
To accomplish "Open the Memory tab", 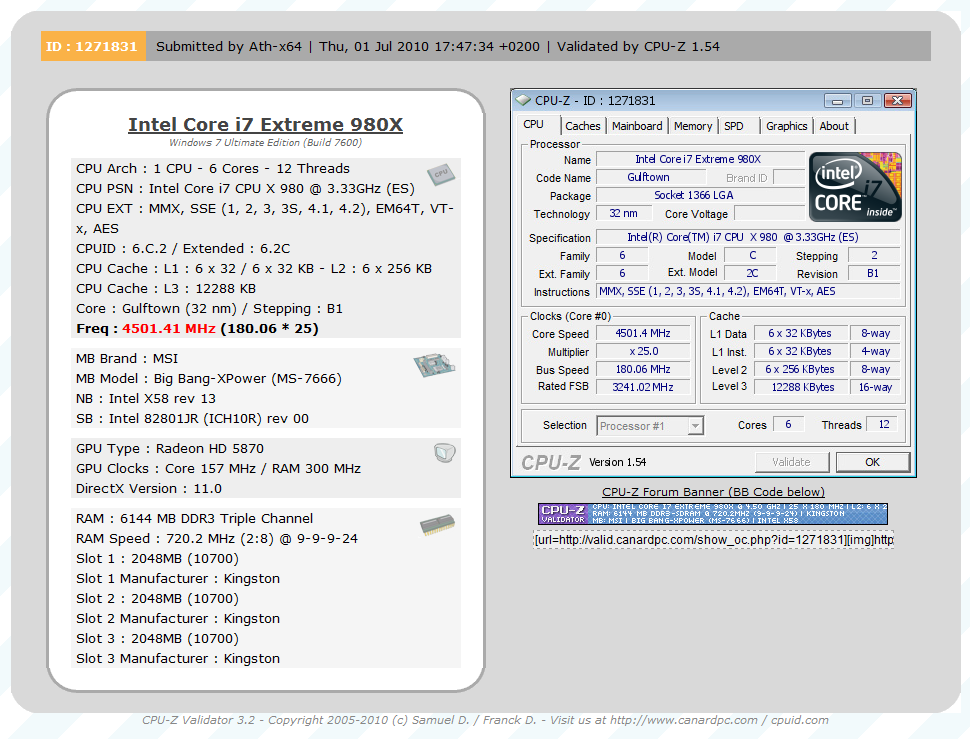I will [693, 126].
